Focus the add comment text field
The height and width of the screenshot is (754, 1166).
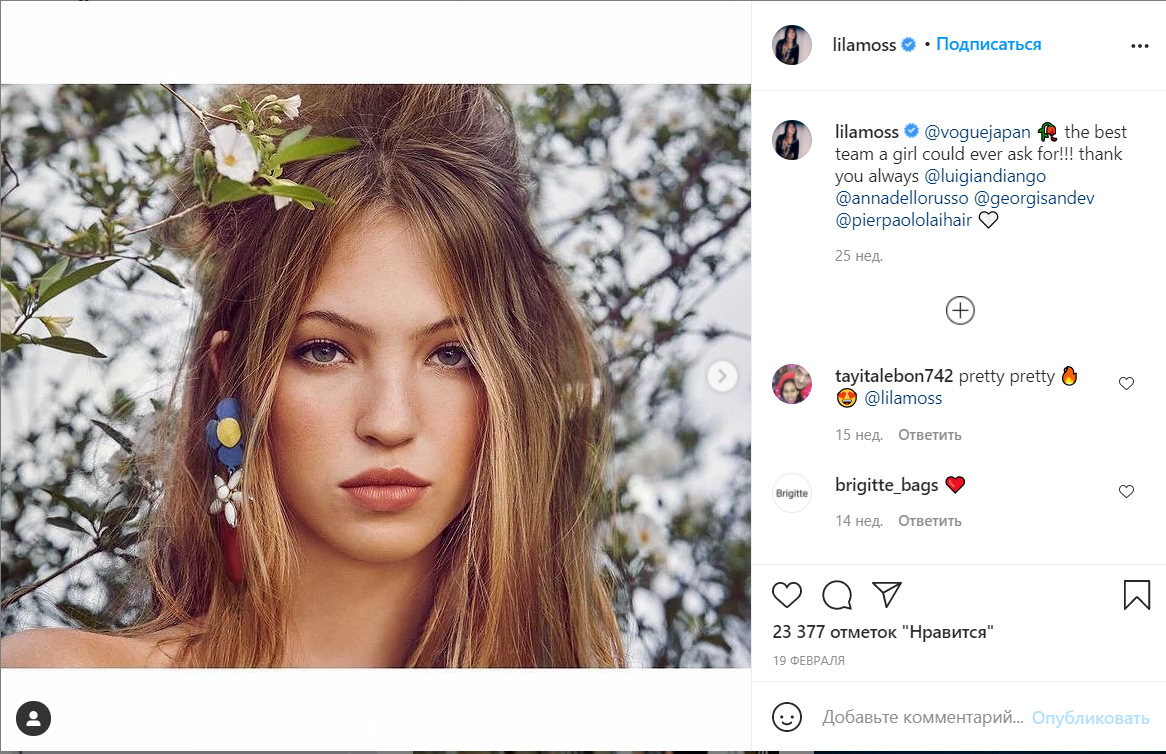pyautogui.click(x=922, y=718)
